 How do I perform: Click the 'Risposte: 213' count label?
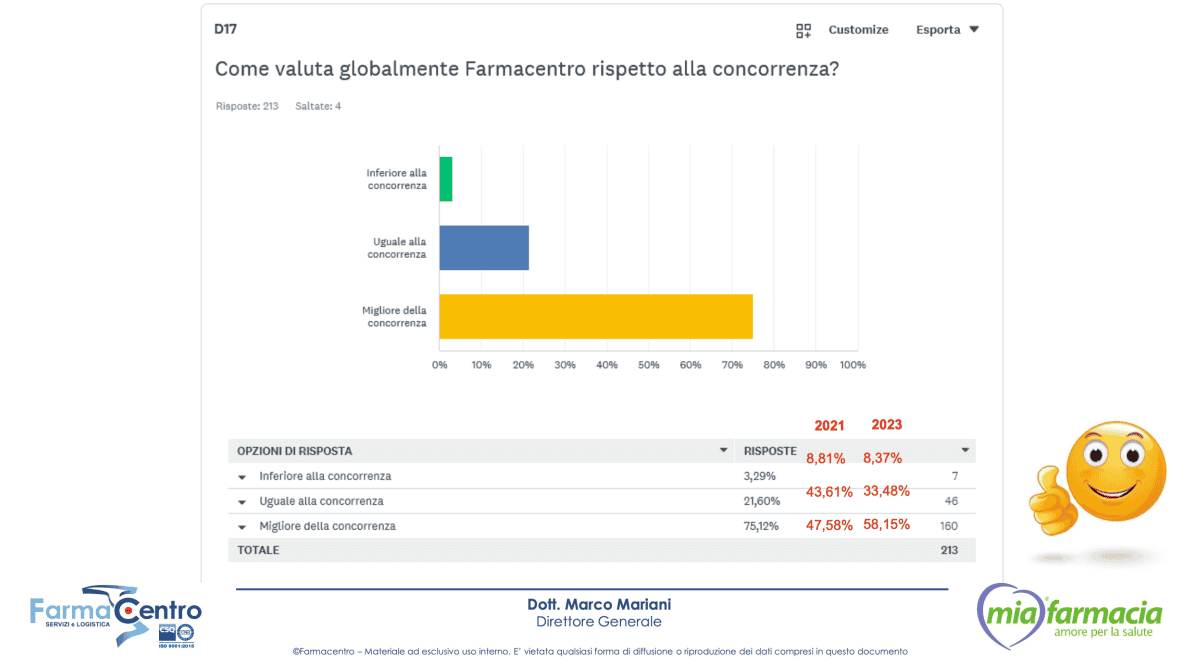(247, 106)
